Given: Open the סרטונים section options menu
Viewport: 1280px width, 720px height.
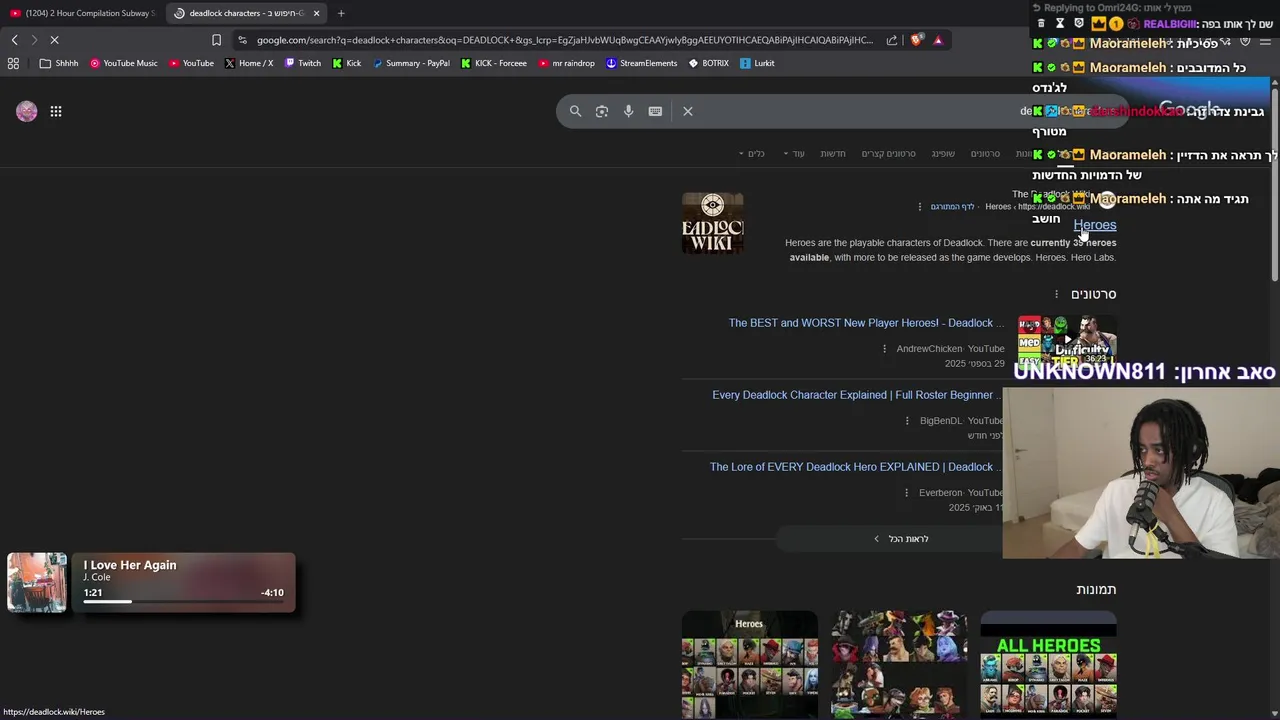Looking at the screenshot, I should click(1056, 294).
